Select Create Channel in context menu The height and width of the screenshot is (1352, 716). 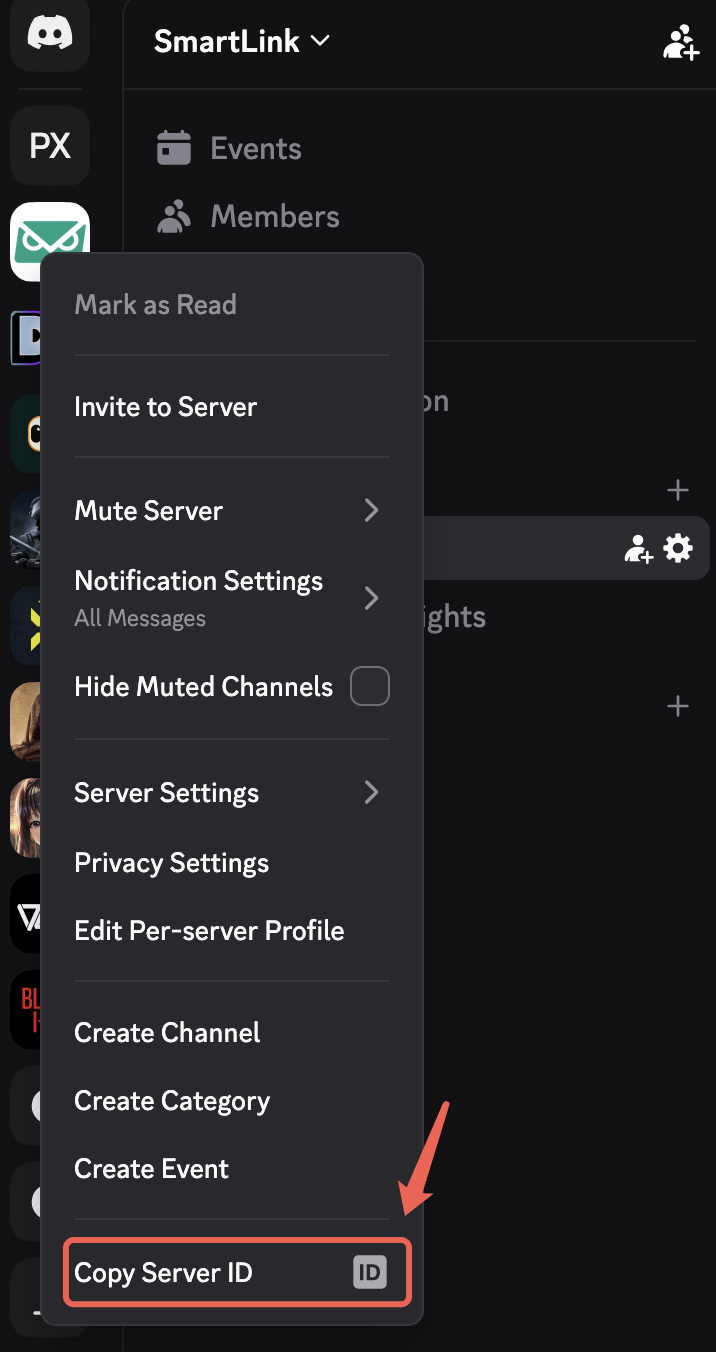point(167,1033)
